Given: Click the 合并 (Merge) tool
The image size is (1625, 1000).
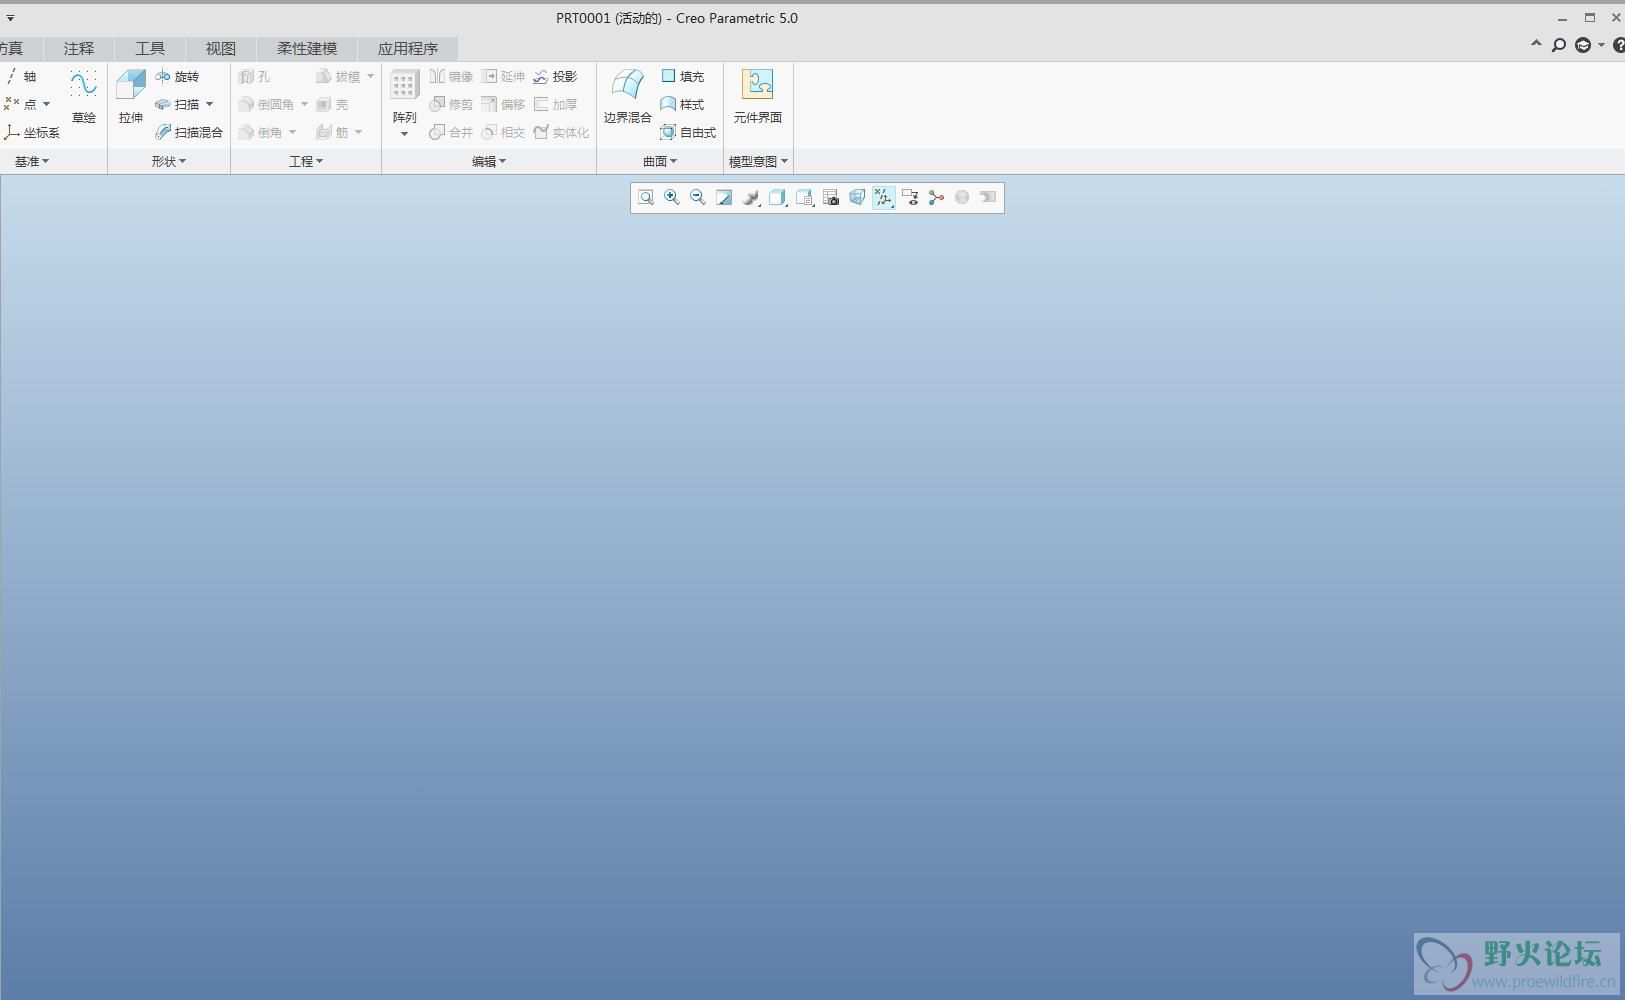Looking at the screenshot, I should pyautogui.click(x=451, y=132).
